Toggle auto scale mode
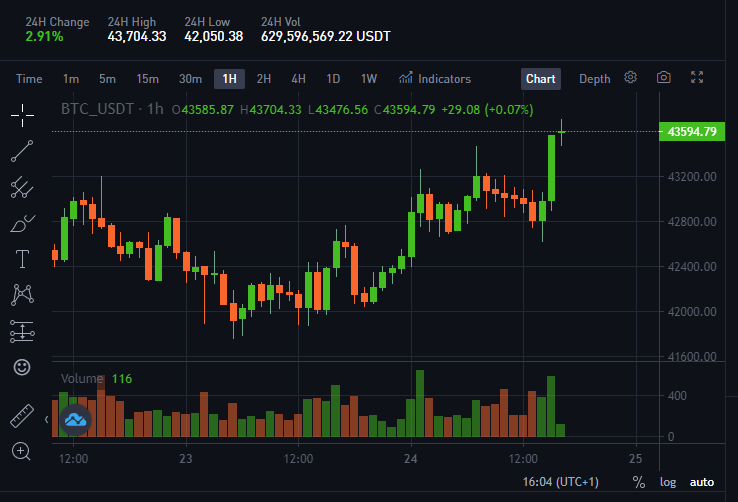Viewport: 738px width, 502px height. [x=702, y=482]
